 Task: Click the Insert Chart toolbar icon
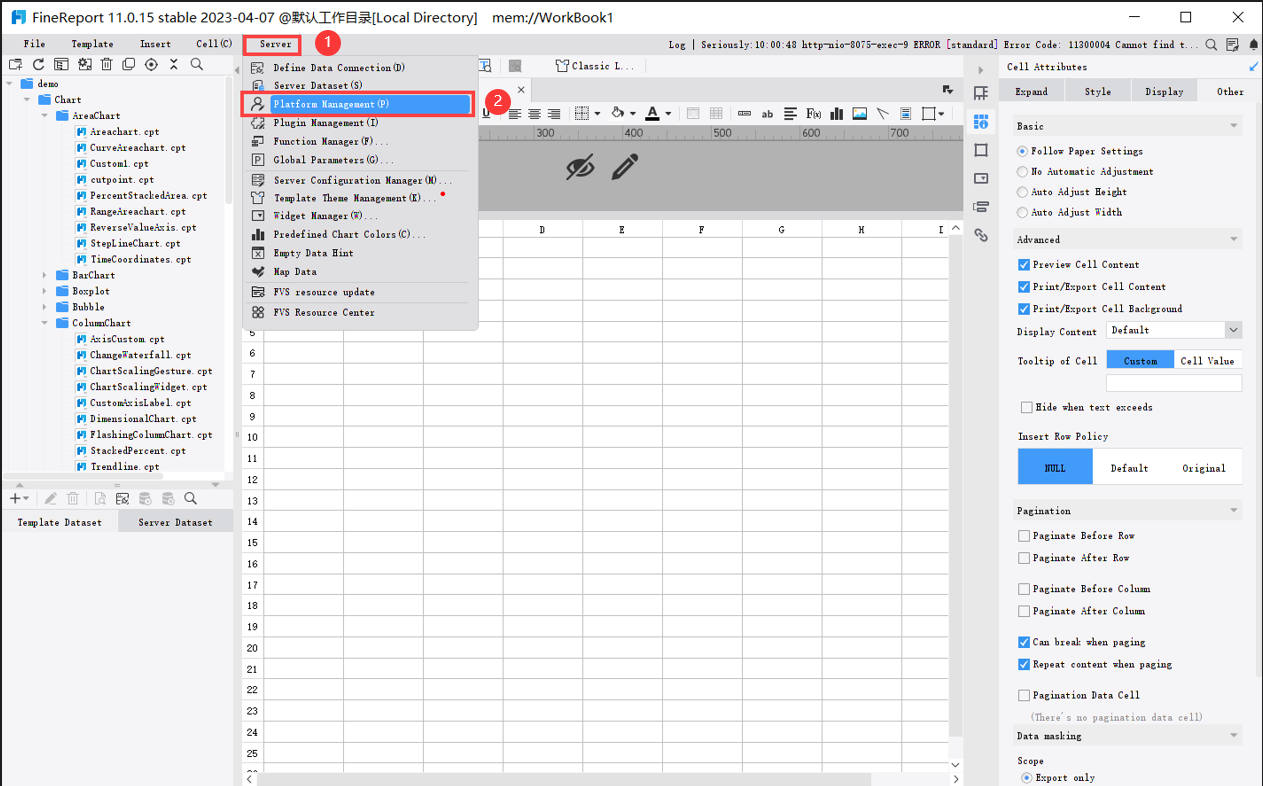[x=836, y=113]
